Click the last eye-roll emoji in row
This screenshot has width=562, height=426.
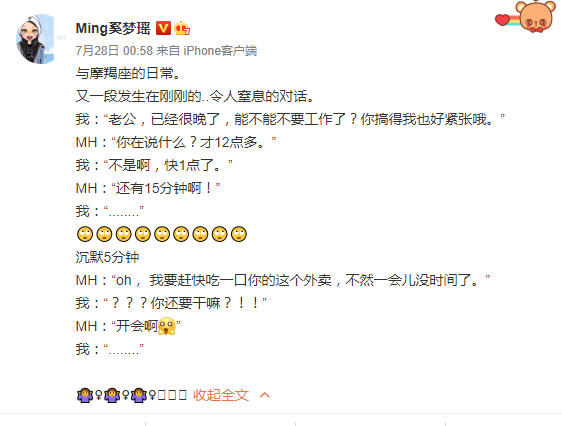tap(239, 234)
